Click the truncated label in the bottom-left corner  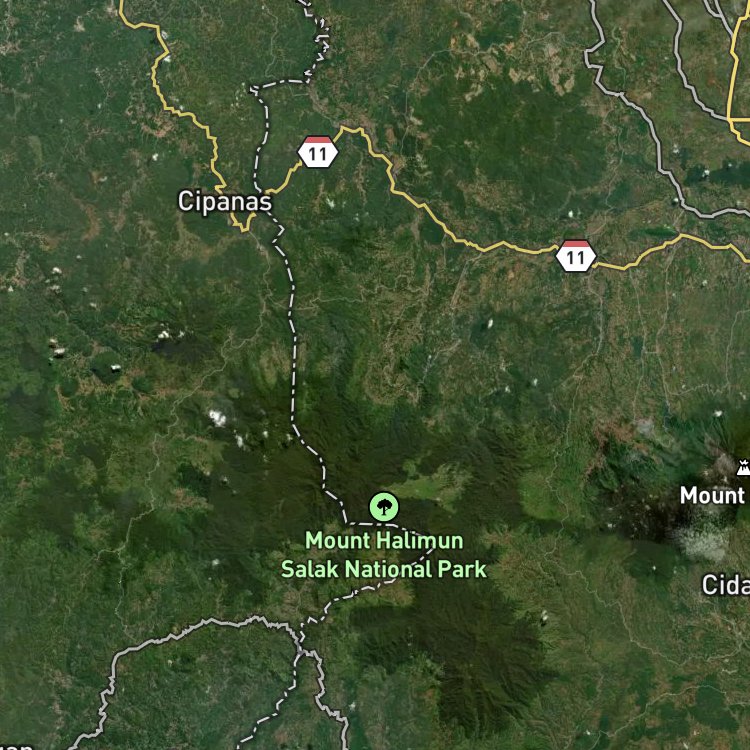pyautogui.click(x=15, y=746)
